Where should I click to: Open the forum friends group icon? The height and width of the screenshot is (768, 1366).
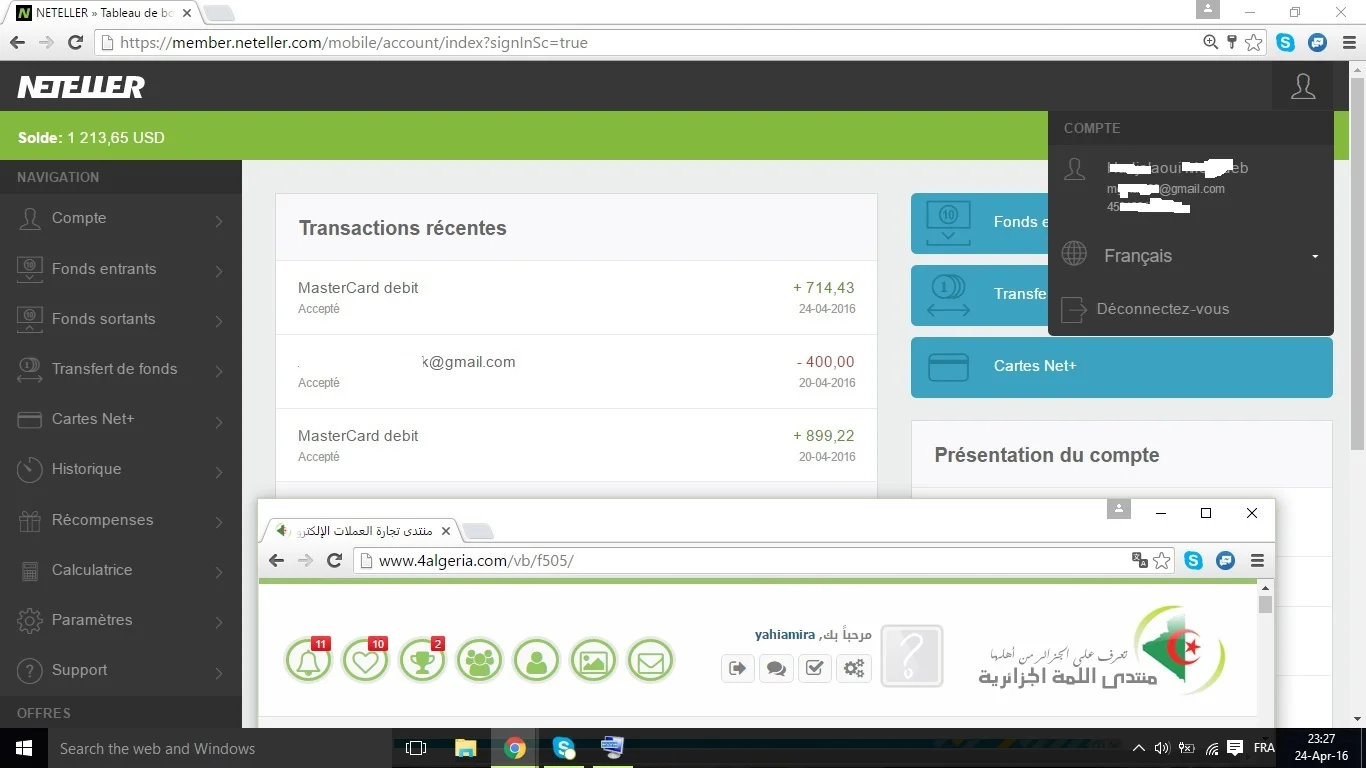coord(479,661)
